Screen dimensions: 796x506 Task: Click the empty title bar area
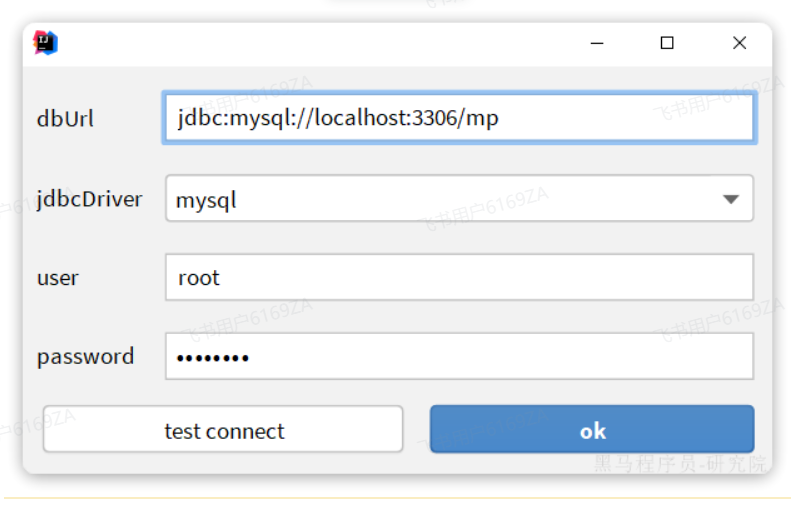click(320, 43)
